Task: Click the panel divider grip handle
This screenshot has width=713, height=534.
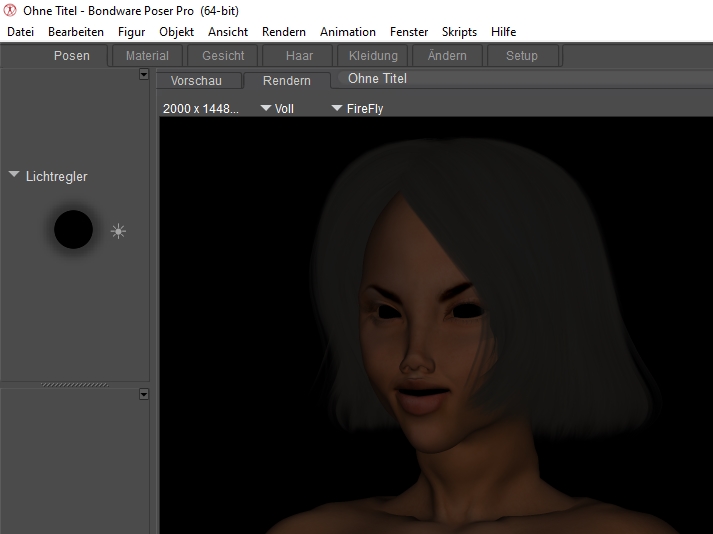Action: [74, 385]
